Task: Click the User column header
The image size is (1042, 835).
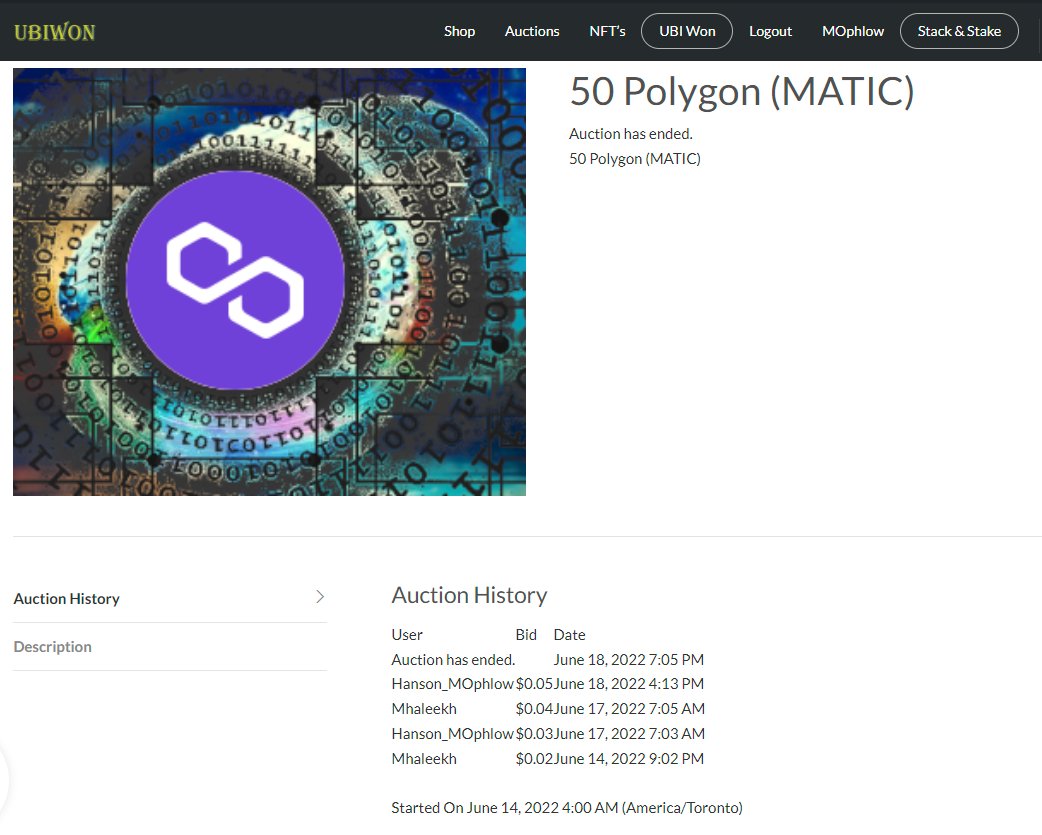Action: tap(407, 634)
